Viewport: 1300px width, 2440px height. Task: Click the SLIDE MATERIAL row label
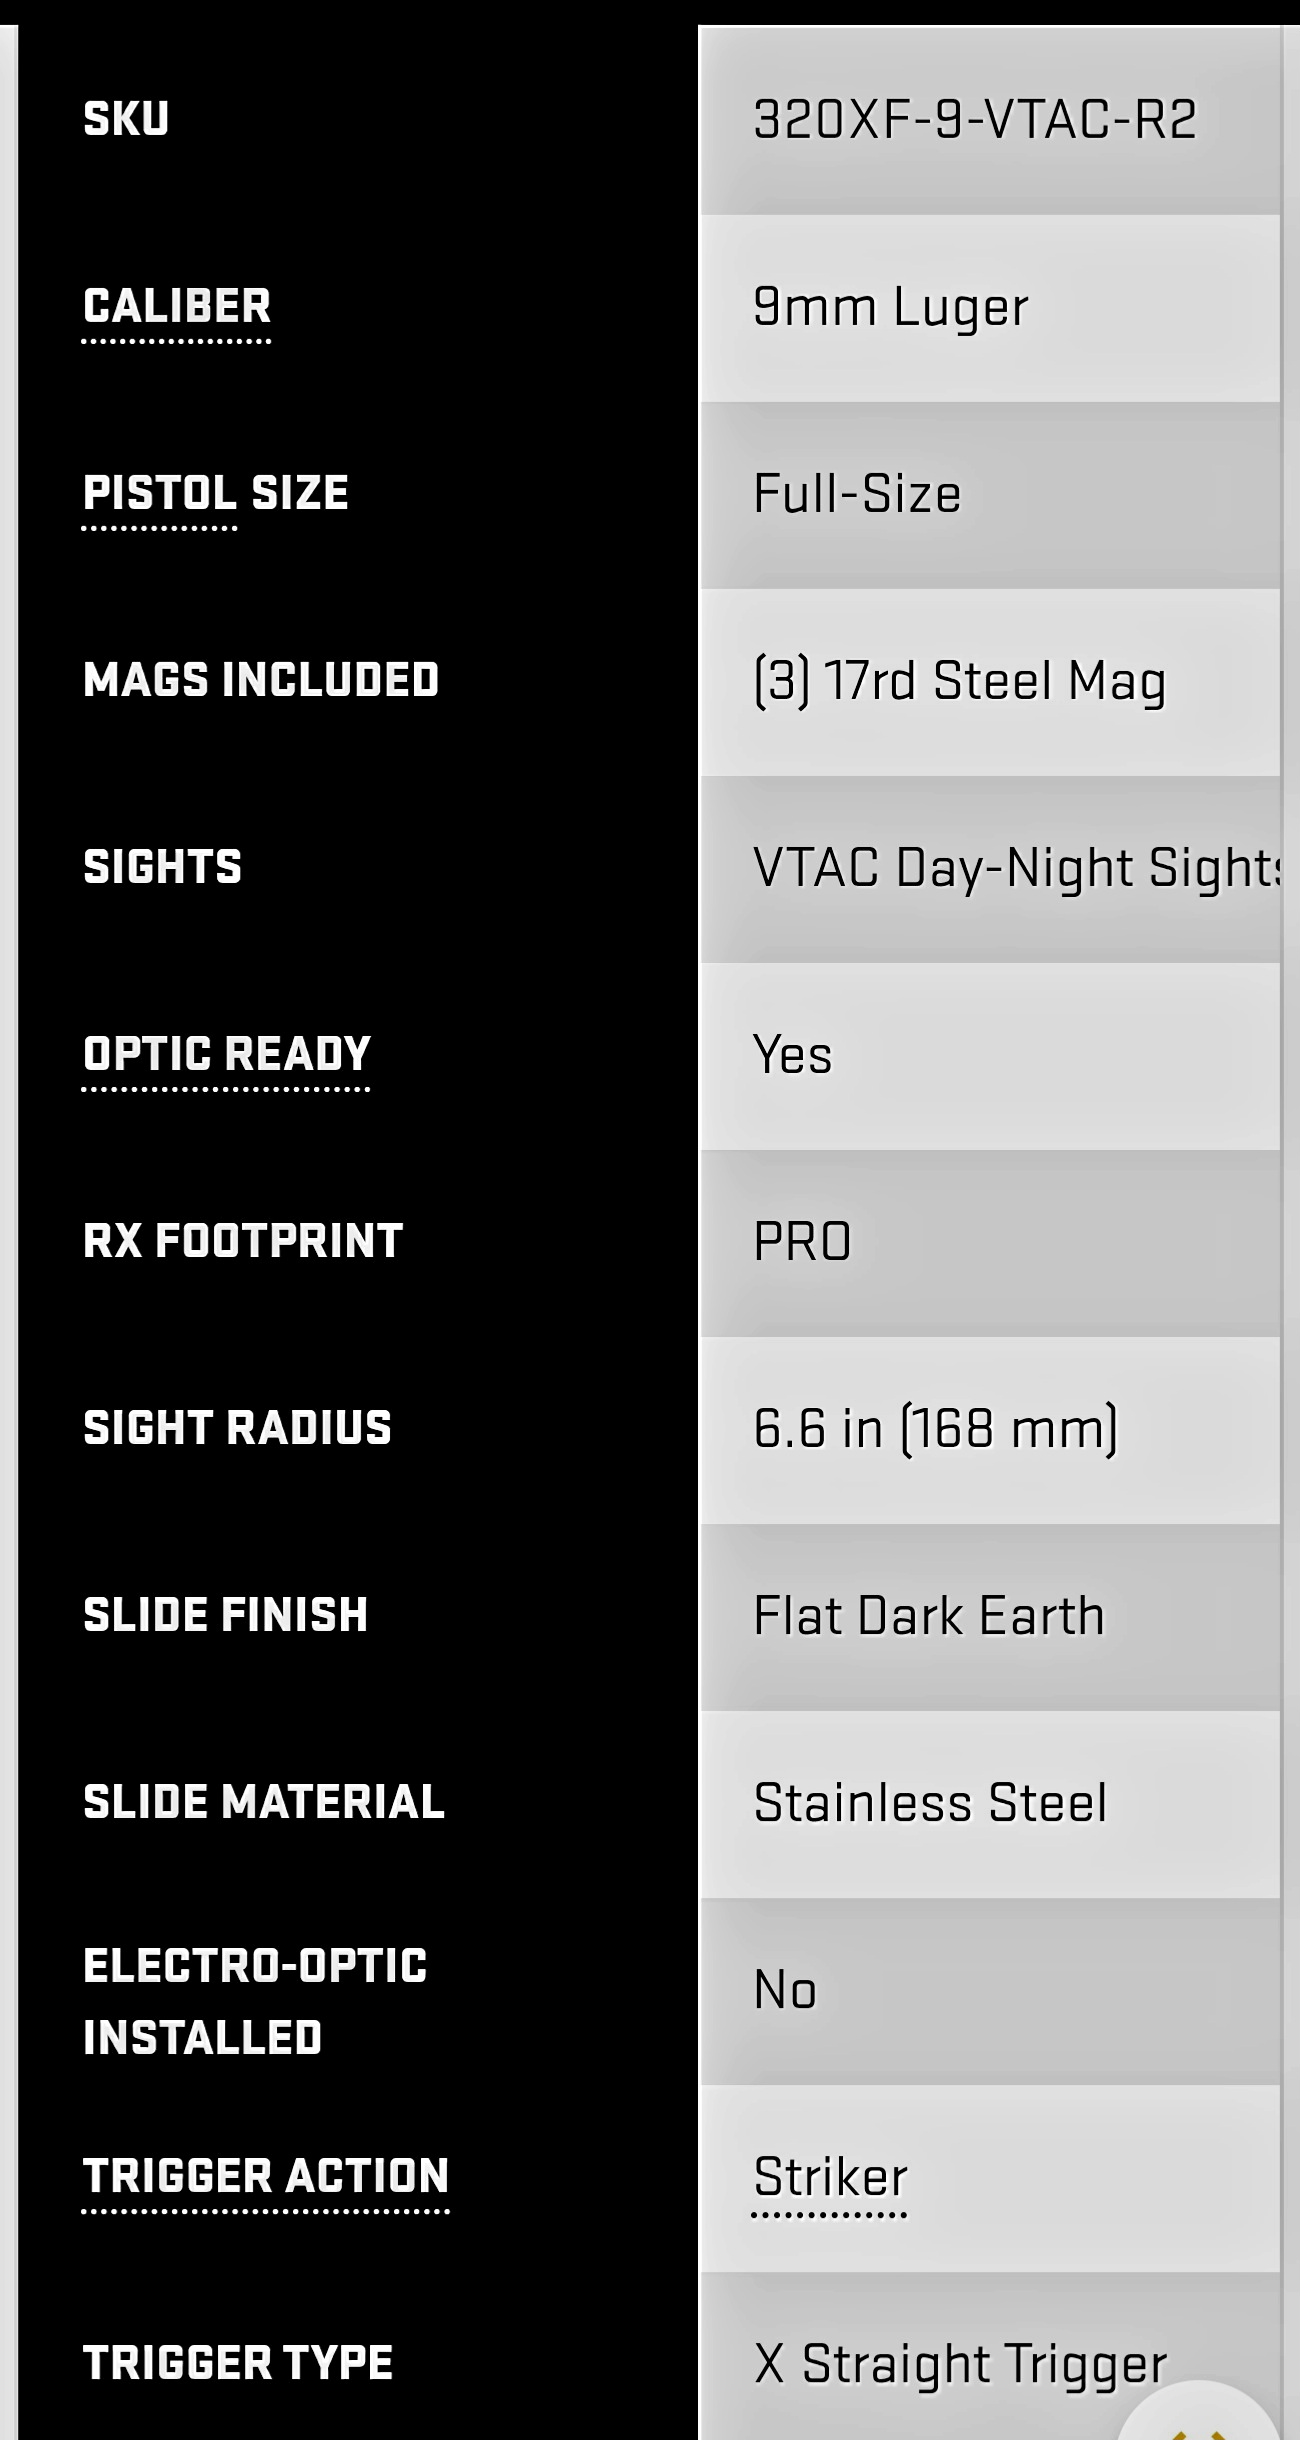pyautogui.click(x=264, y=1803)
